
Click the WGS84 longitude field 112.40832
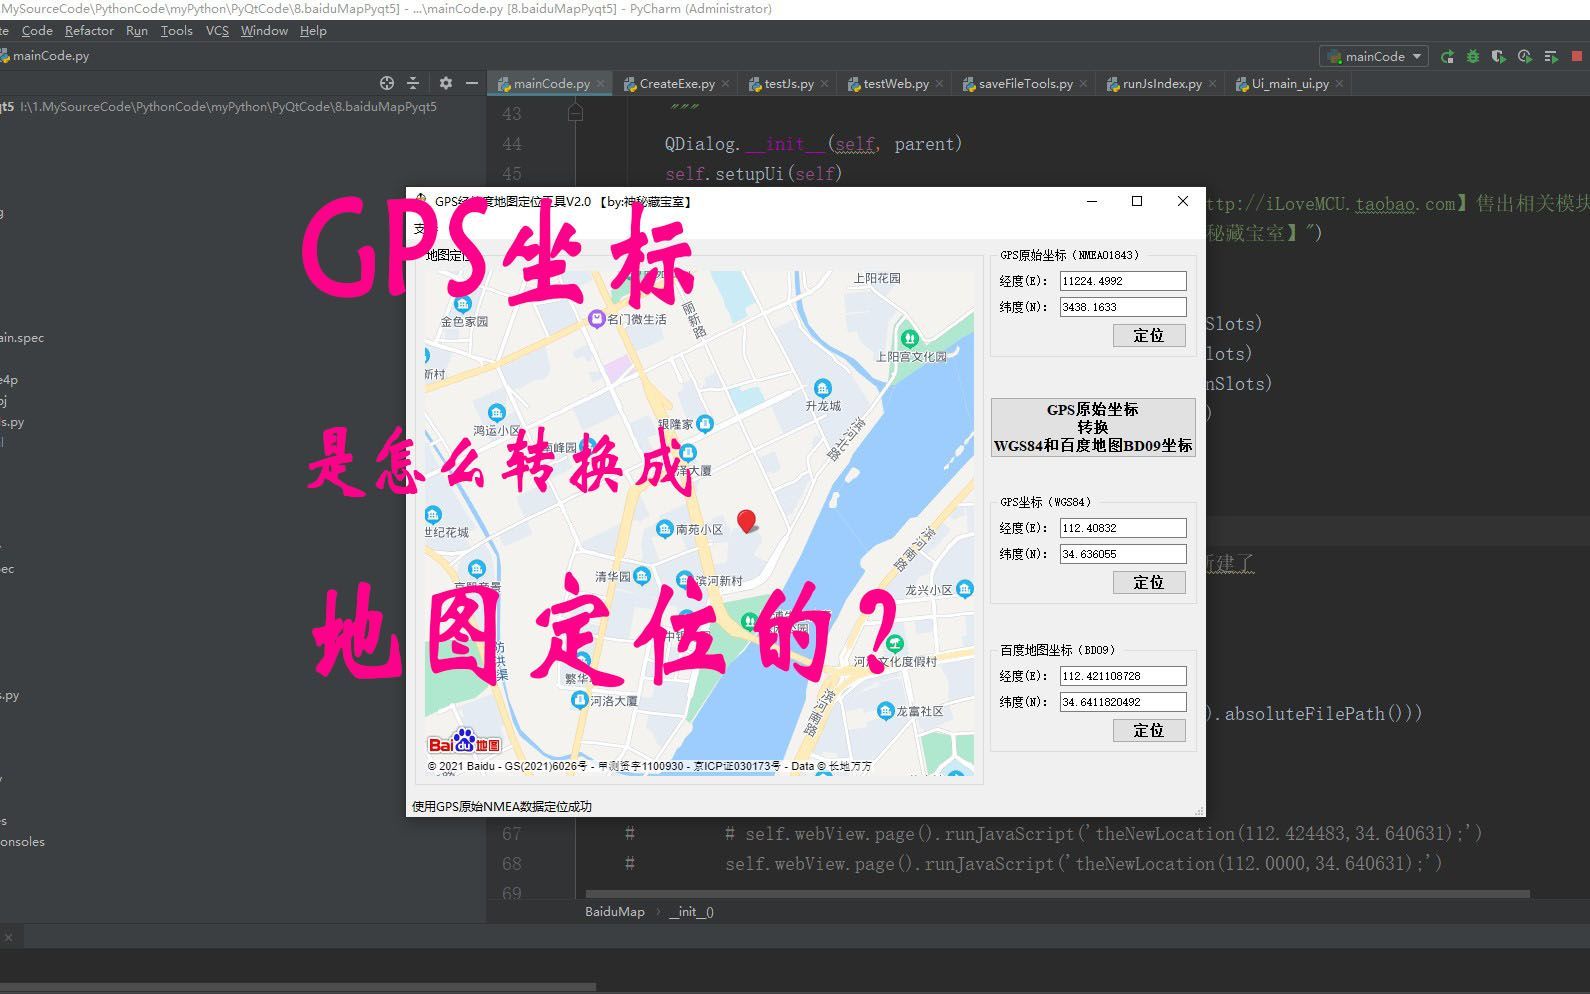[x=1123, y=528]
